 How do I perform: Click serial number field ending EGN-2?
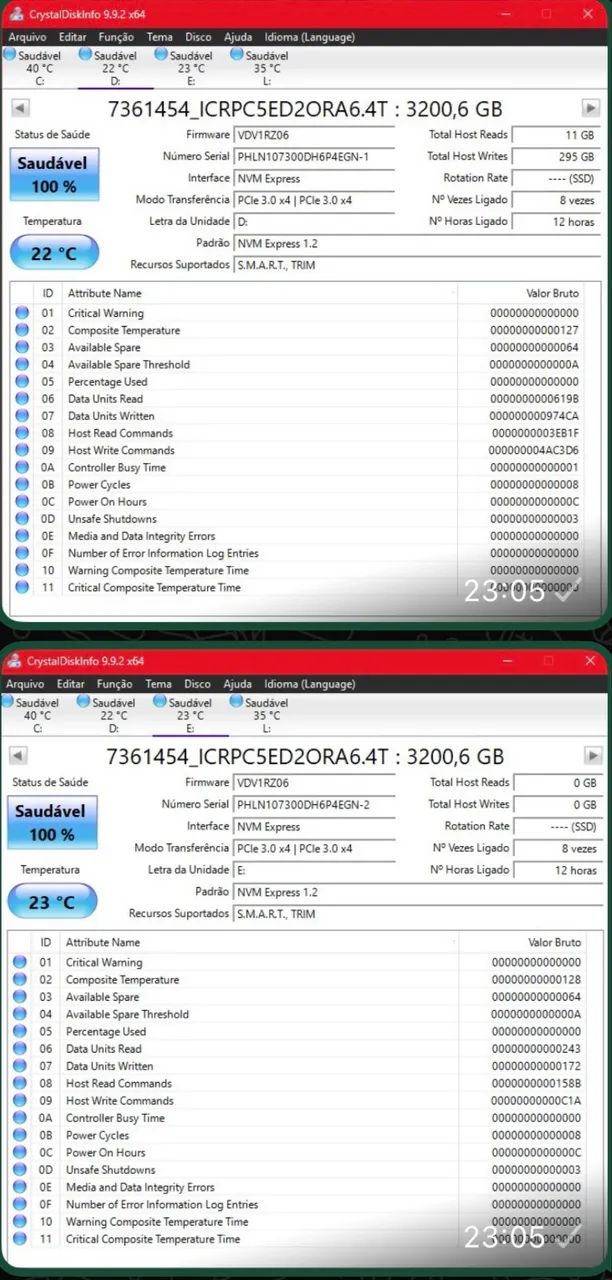pyautogui.click(x=314, y=805)
